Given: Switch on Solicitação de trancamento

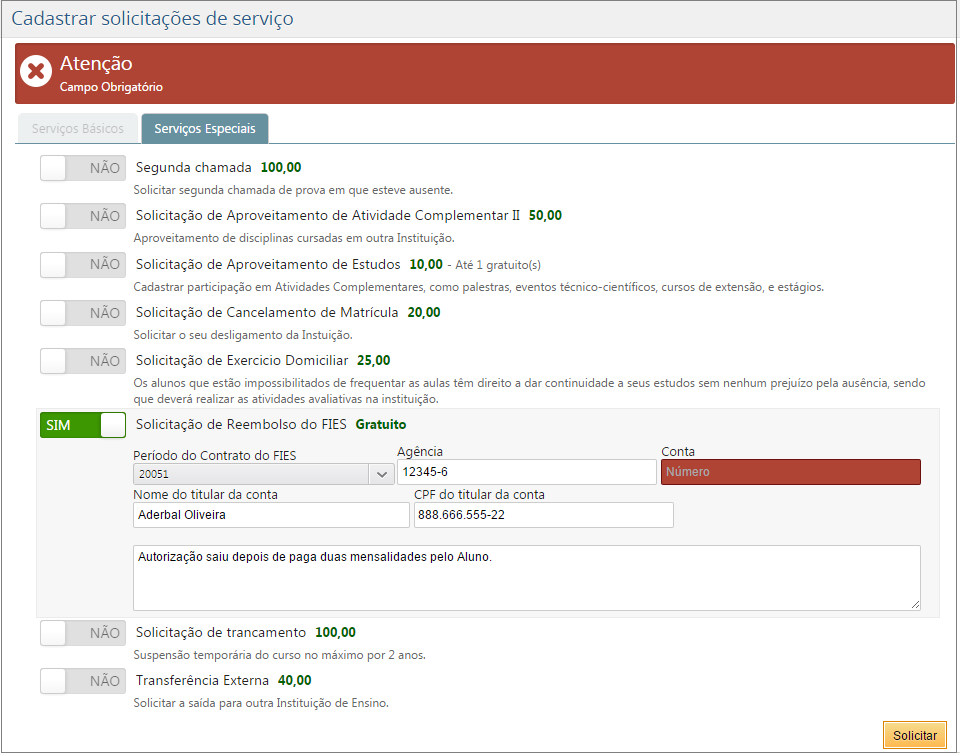Looking at the screenshot, I should coord(83,633).
